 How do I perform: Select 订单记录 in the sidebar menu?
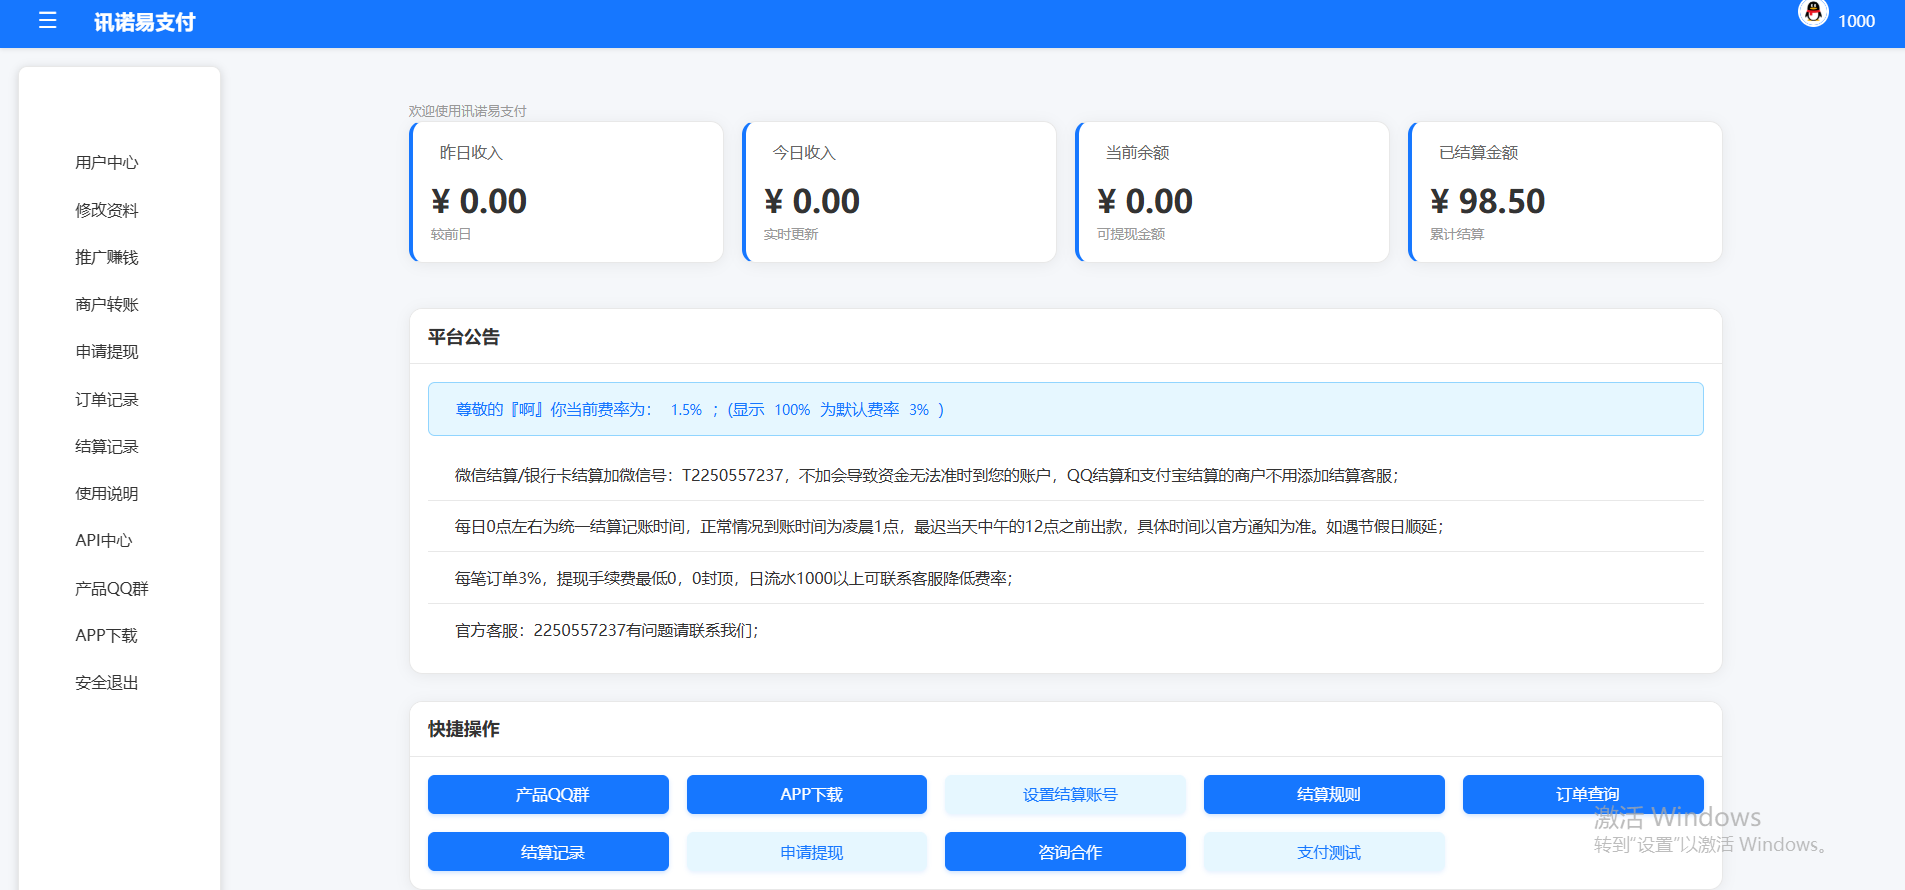pos(107,399)
